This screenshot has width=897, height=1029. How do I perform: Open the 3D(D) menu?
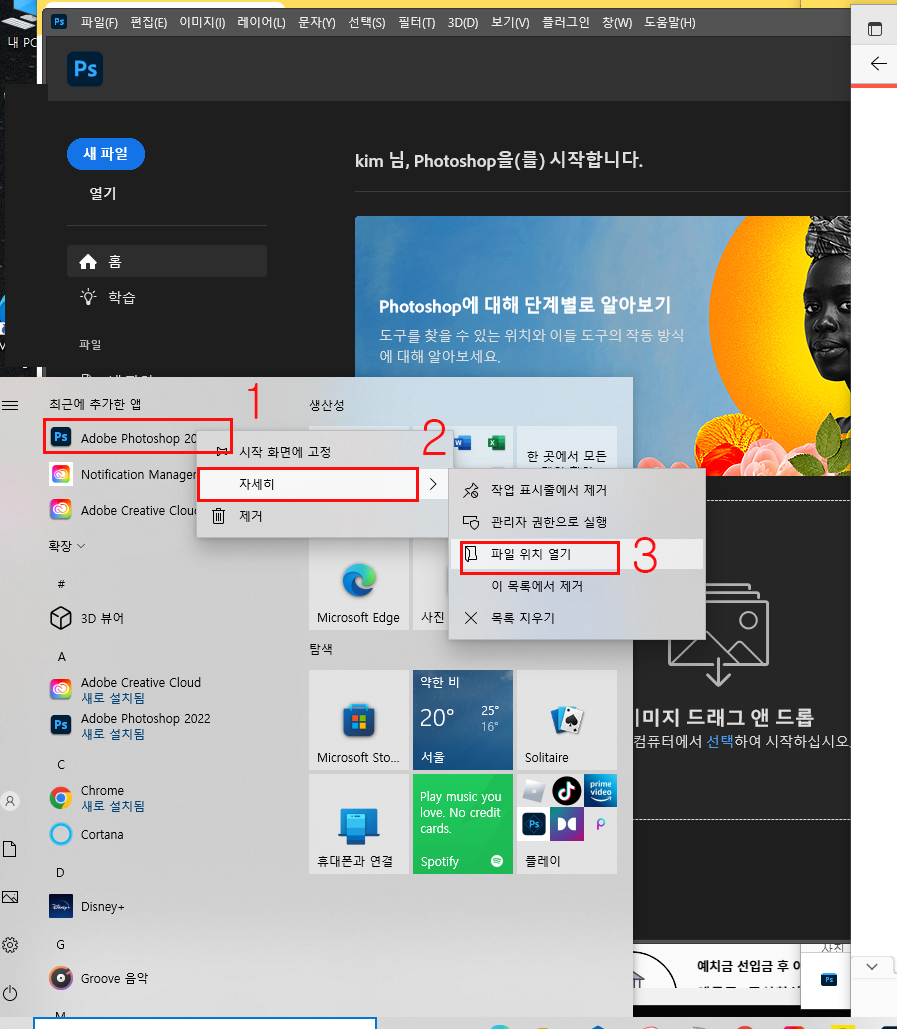point(463,22)
